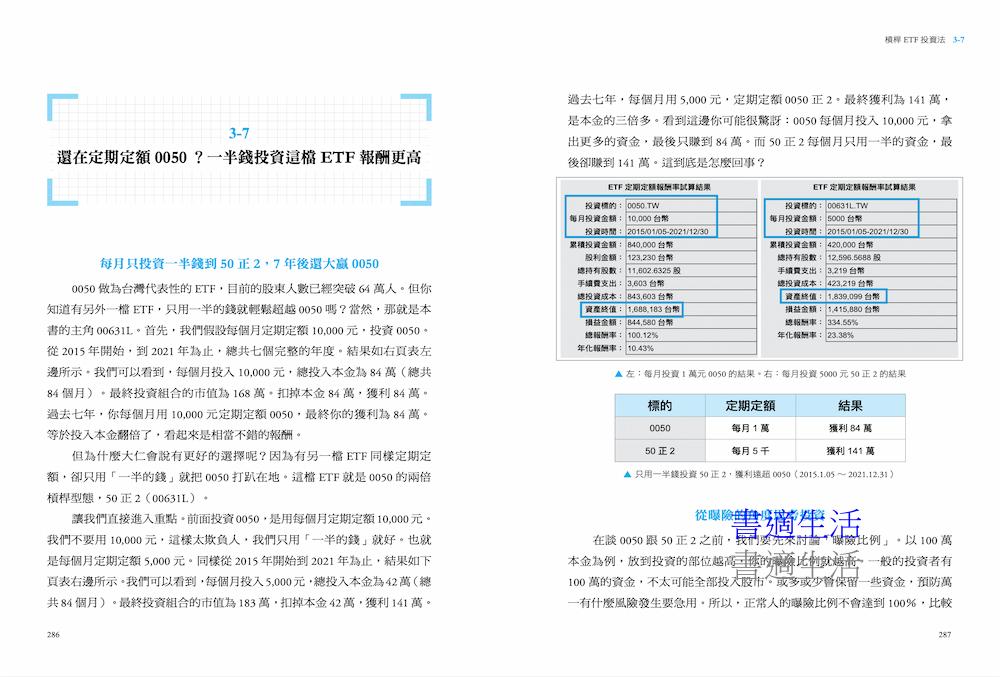Click the fee value "3,219 台幣"
This screenshot has width=1000, height=677.
(846, 270)
